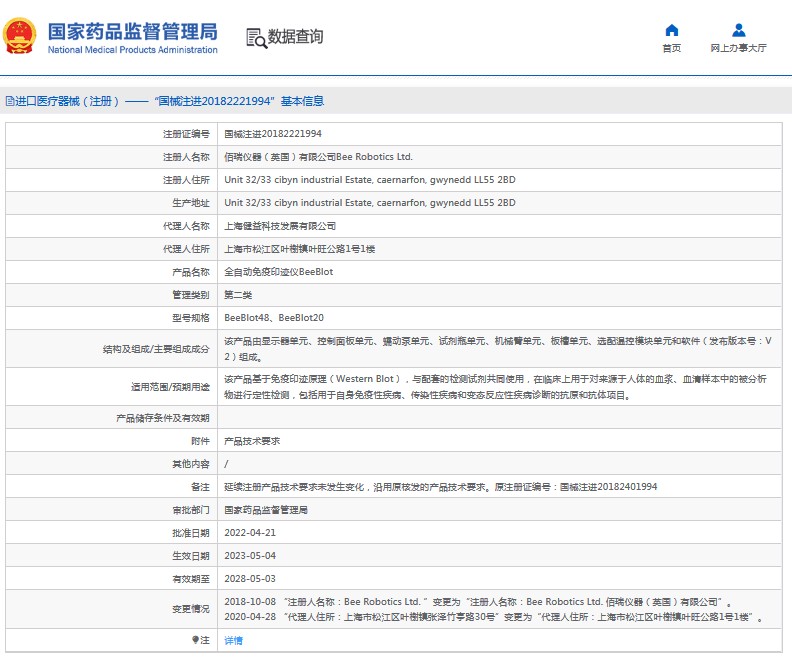
Task: Open 网上办事大厅 via its text label
Action: point(738,48)
